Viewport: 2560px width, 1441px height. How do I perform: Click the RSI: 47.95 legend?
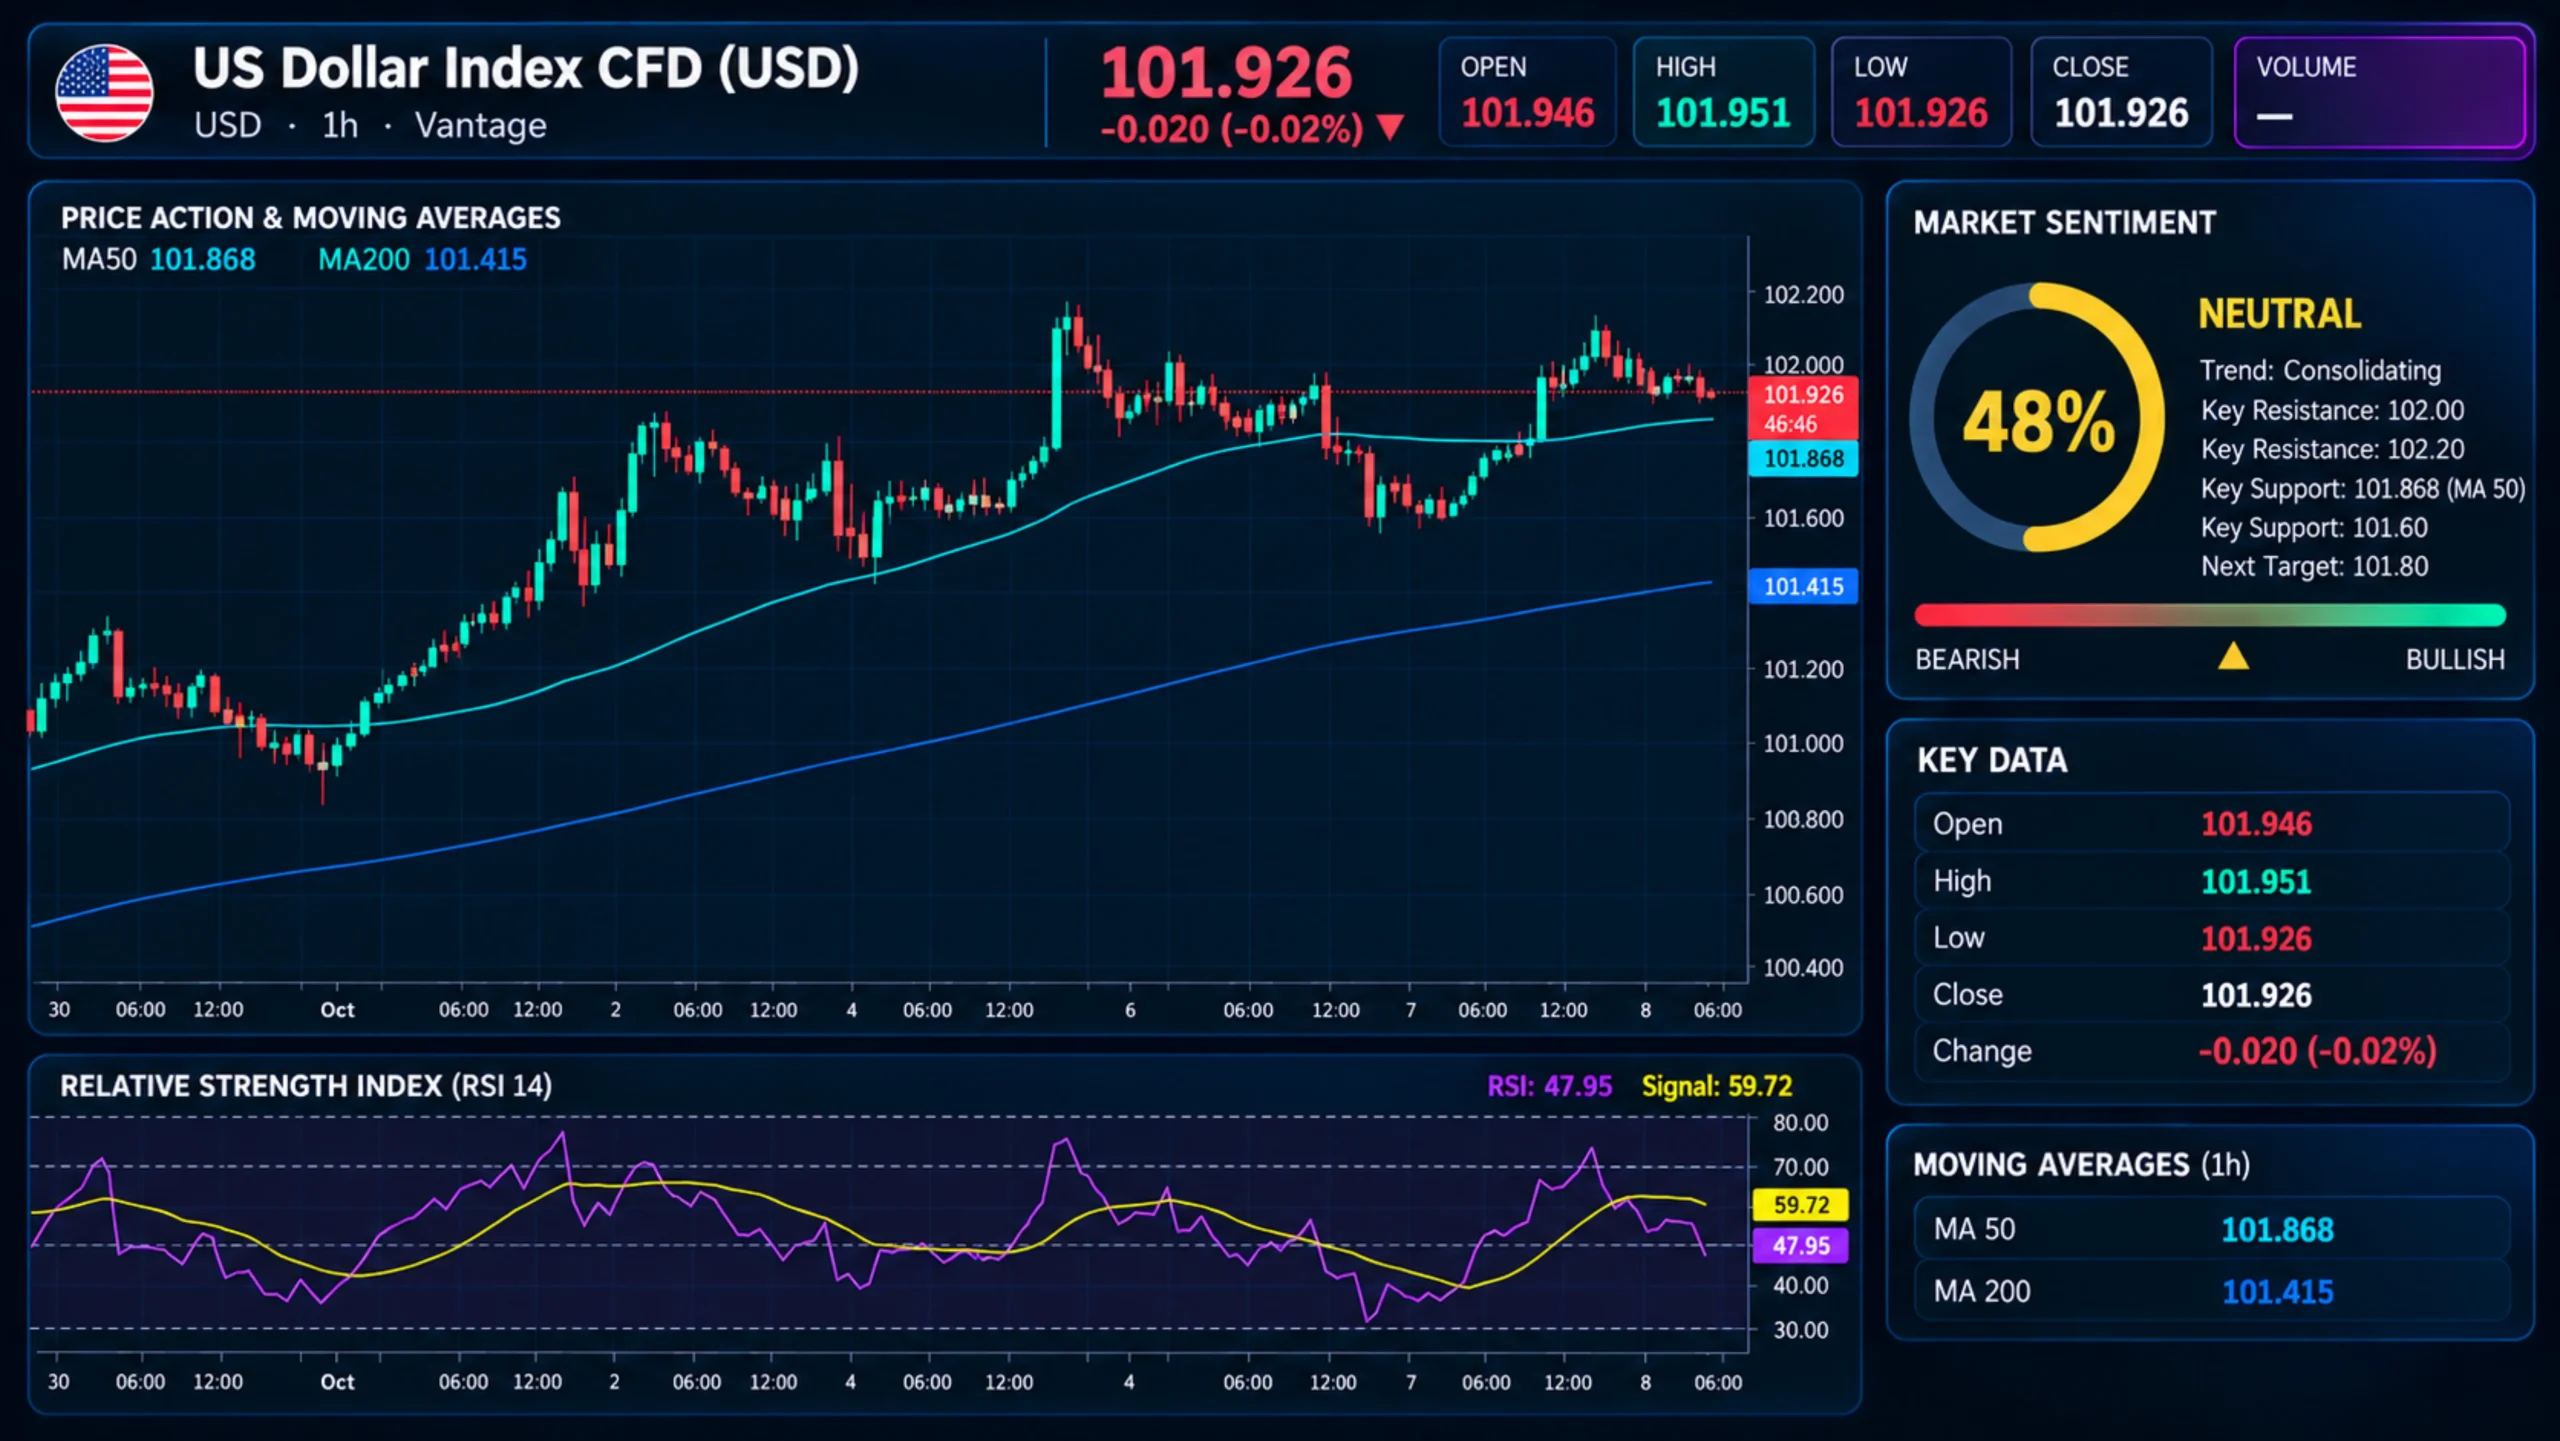pos(1549,1086)
